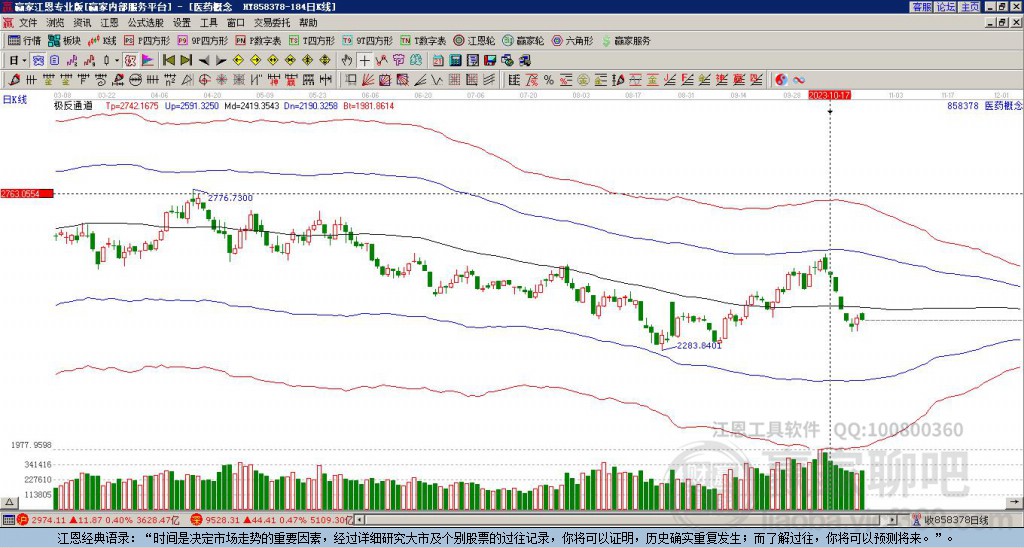Click the blue infinity wave icon

click(799, 80)
